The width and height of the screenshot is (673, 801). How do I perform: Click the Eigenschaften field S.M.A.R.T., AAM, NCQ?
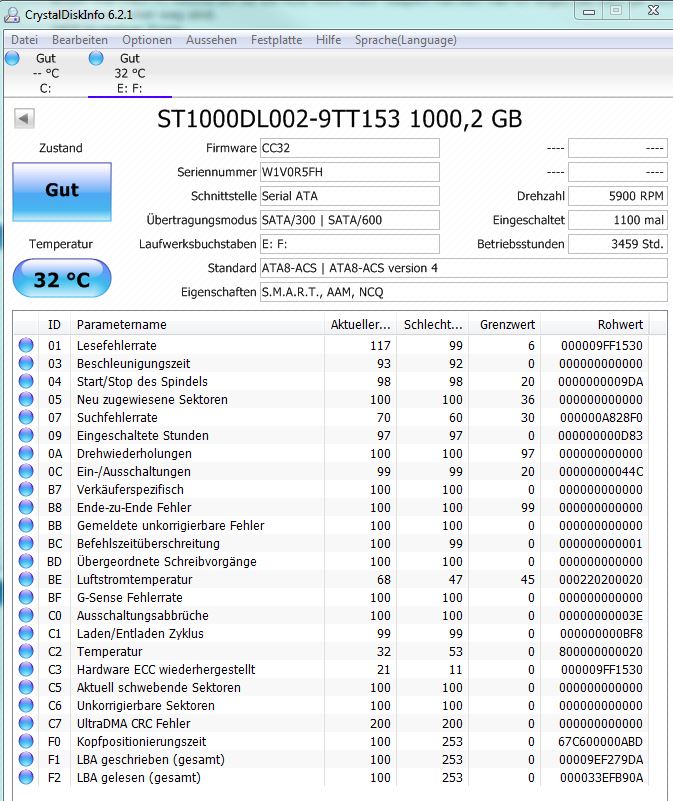[463, 292]
